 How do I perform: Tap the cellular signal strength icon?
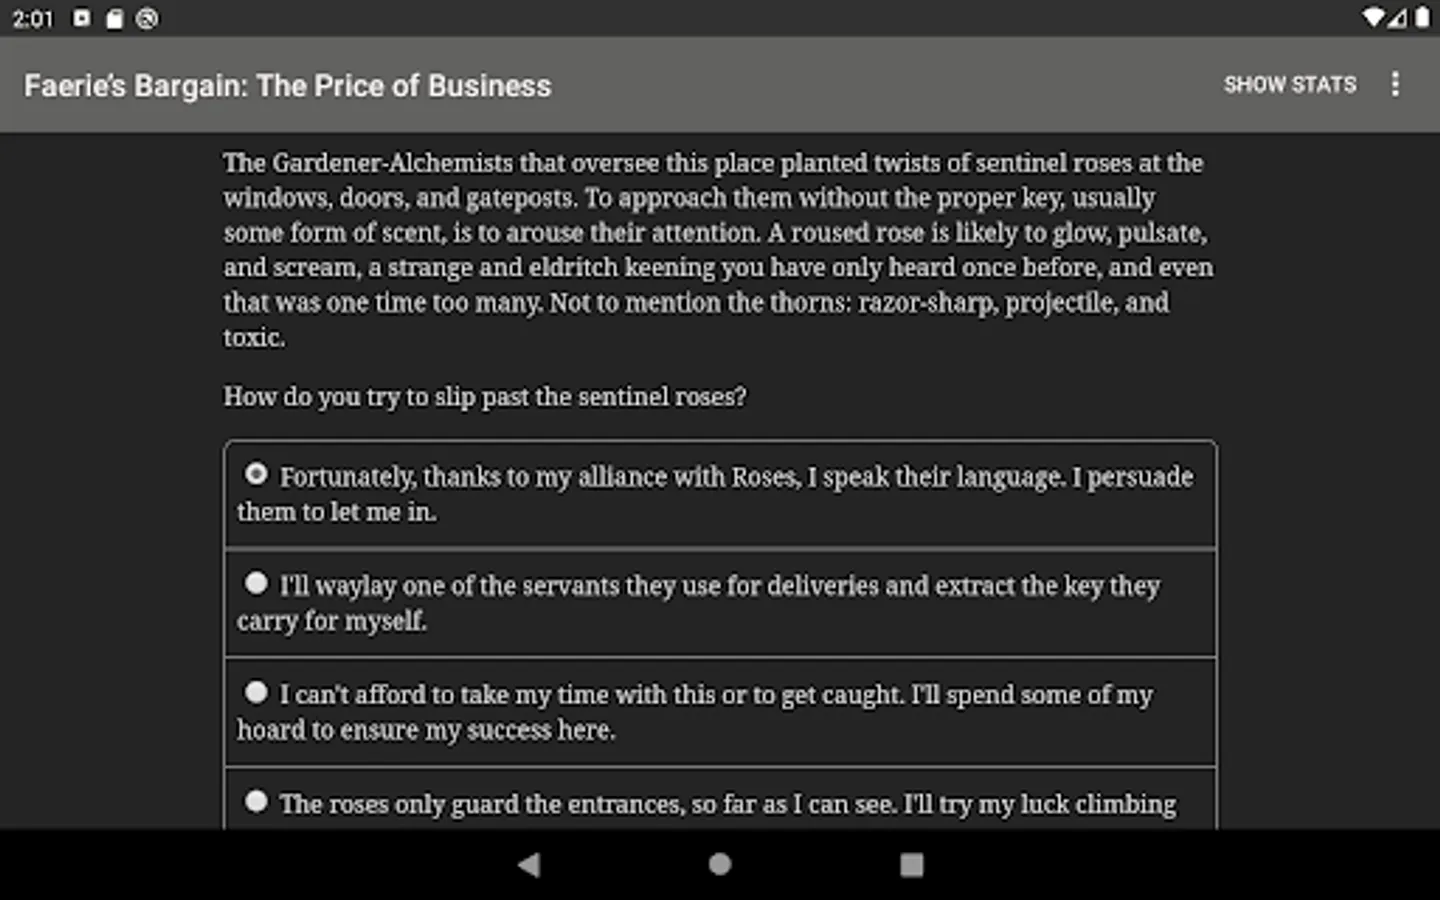[x=1398, y=18]
